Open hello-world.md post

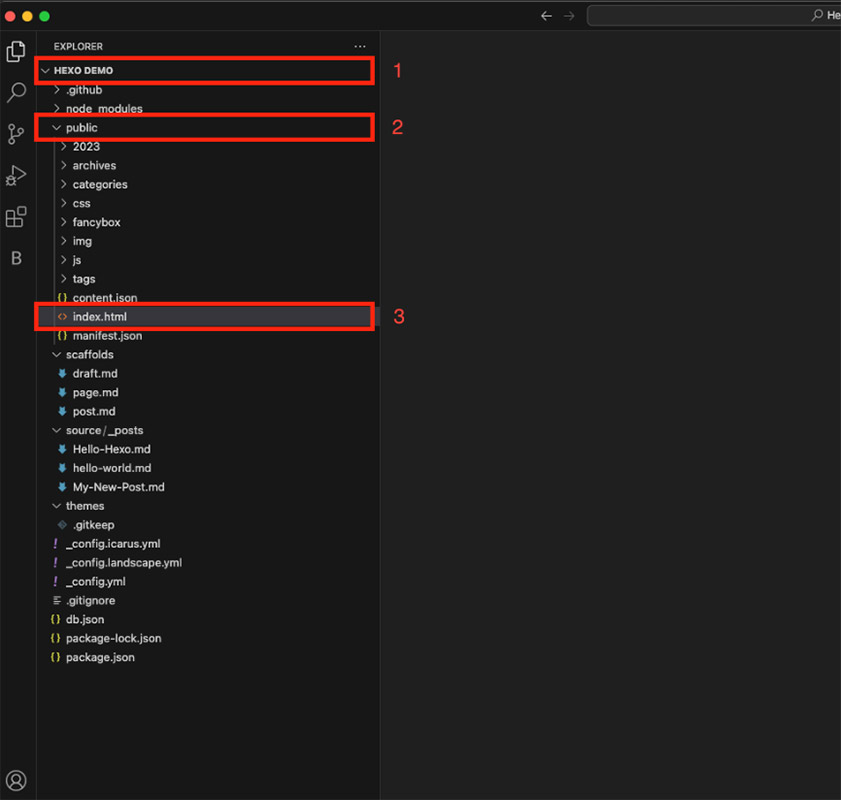(208, 468)
